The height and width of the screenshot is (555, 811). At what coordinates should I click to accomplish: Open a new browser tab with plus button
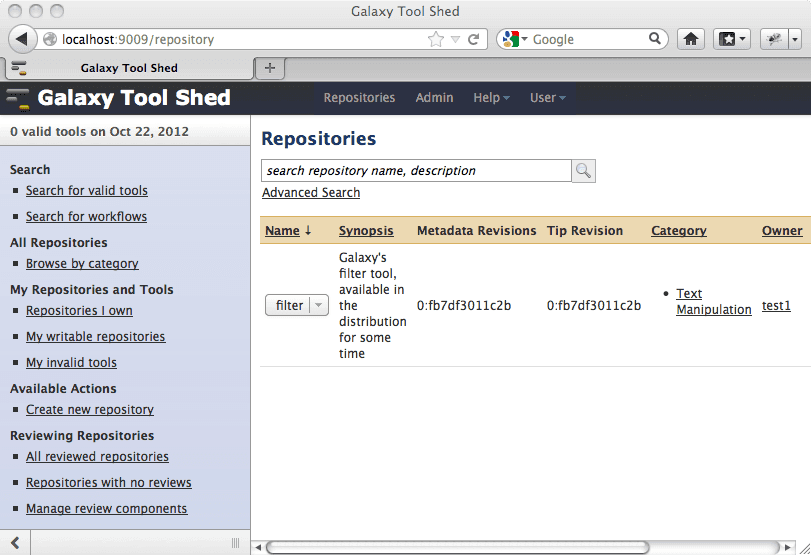(x=270, y=67)
